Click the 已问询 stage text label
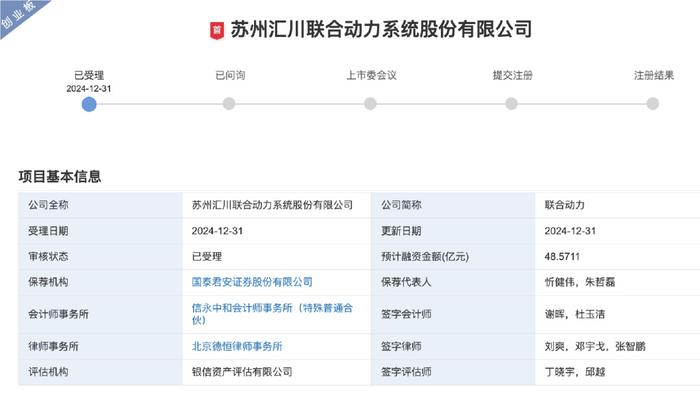700x404 pixels. 230,74
